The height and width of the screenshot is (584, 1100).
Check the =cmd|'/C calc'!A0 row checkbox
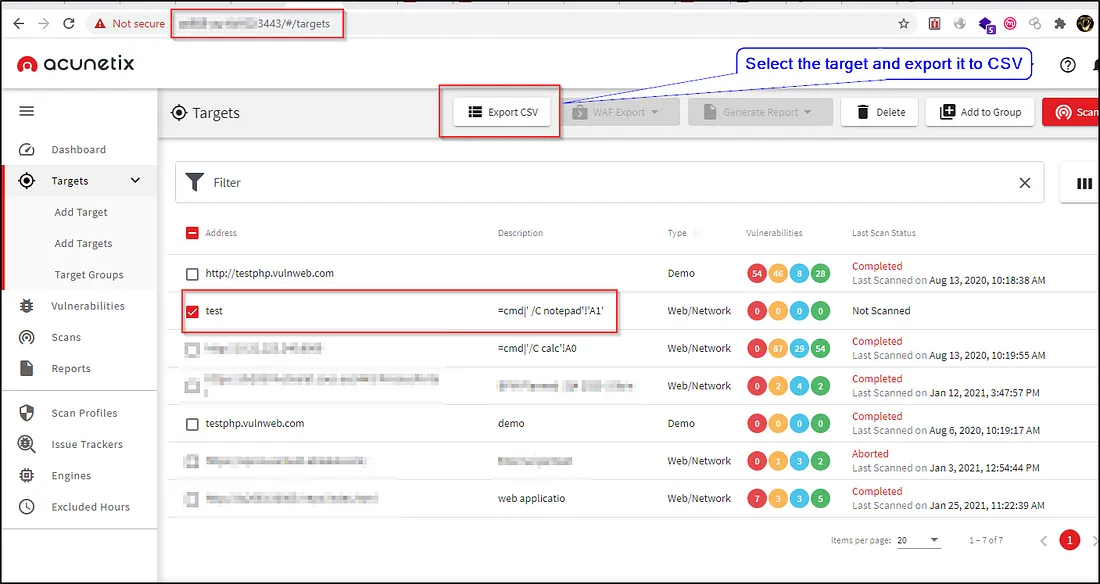[192, 349]
